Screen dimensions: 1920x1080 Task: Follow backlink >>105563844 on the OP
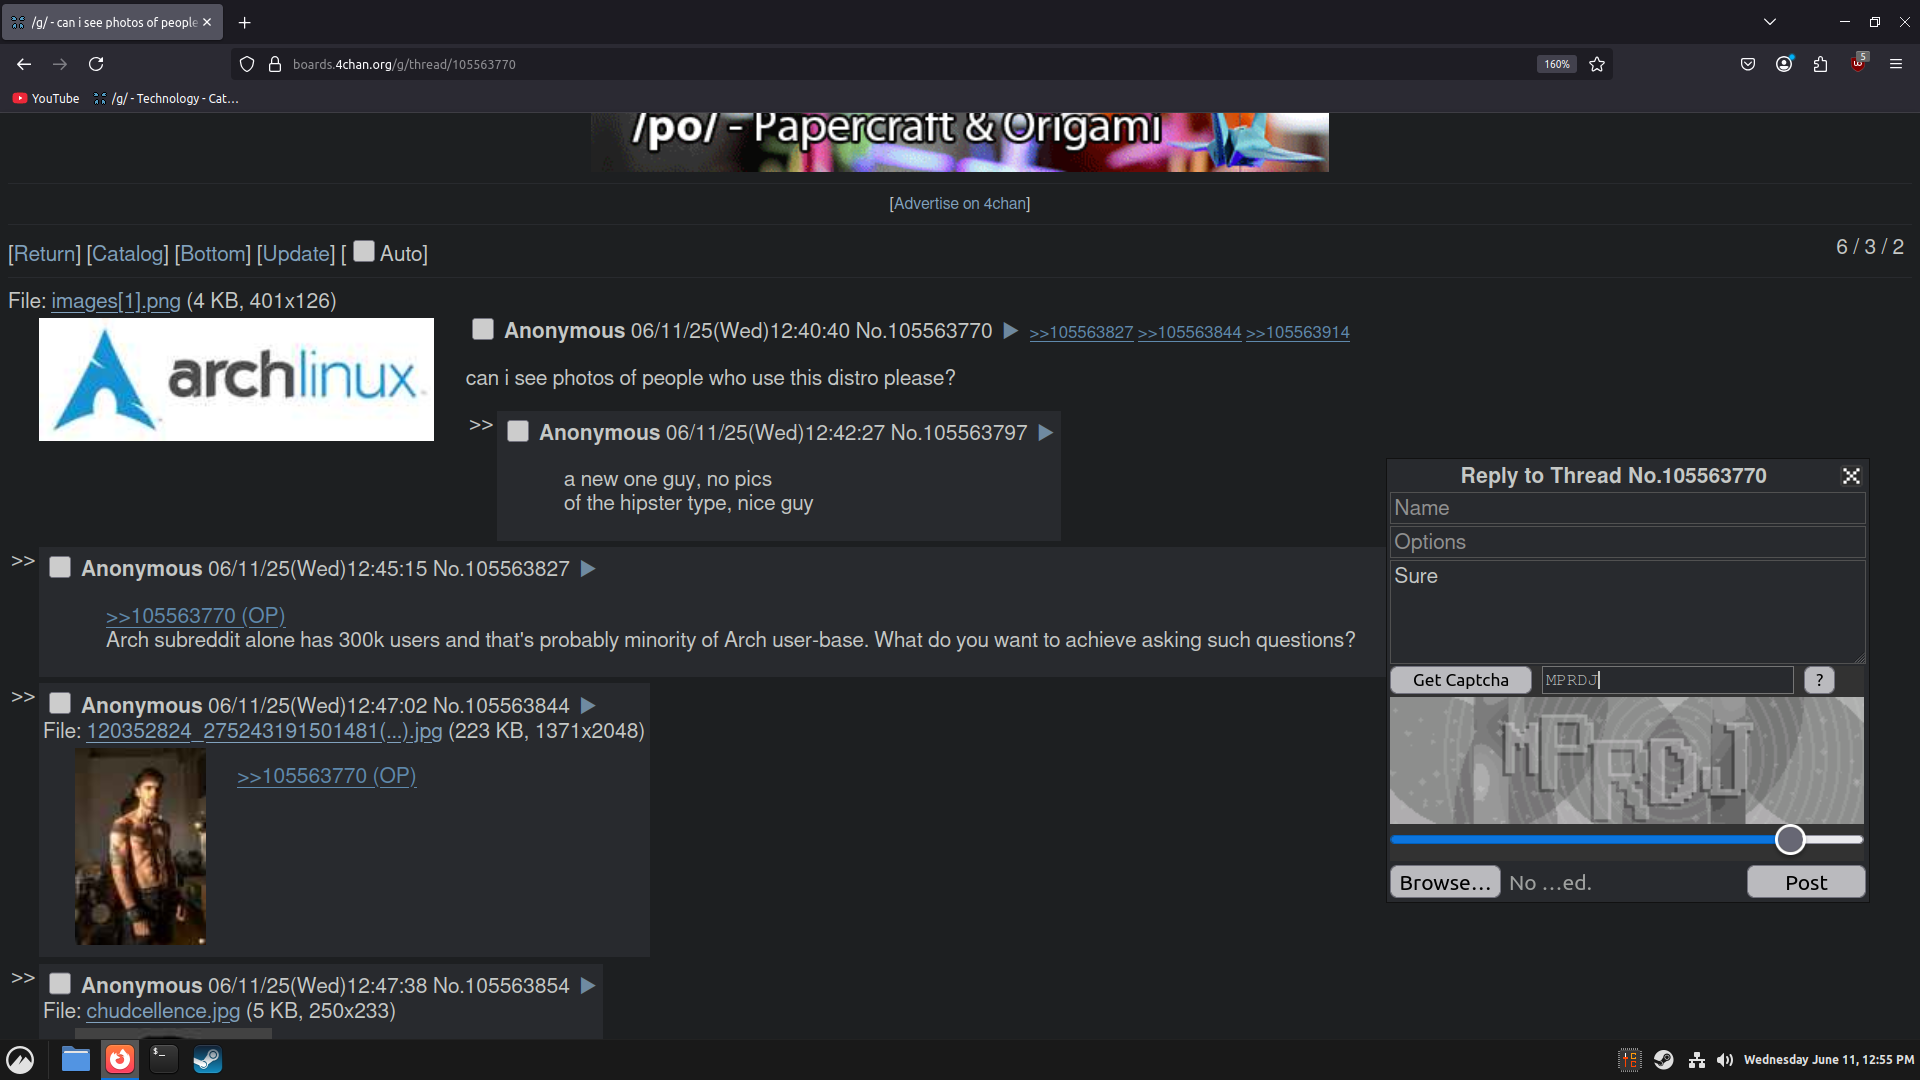1189,332
